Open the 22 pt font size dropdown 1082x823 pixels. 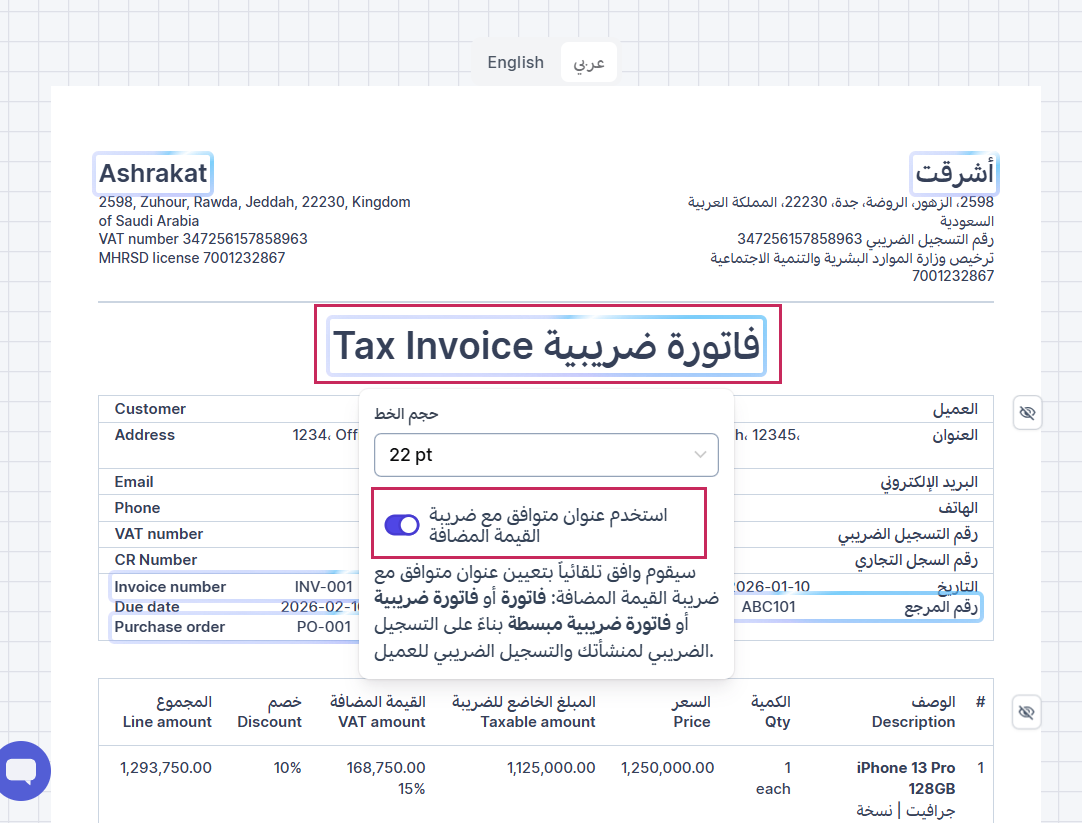click(x=546, y=455)
